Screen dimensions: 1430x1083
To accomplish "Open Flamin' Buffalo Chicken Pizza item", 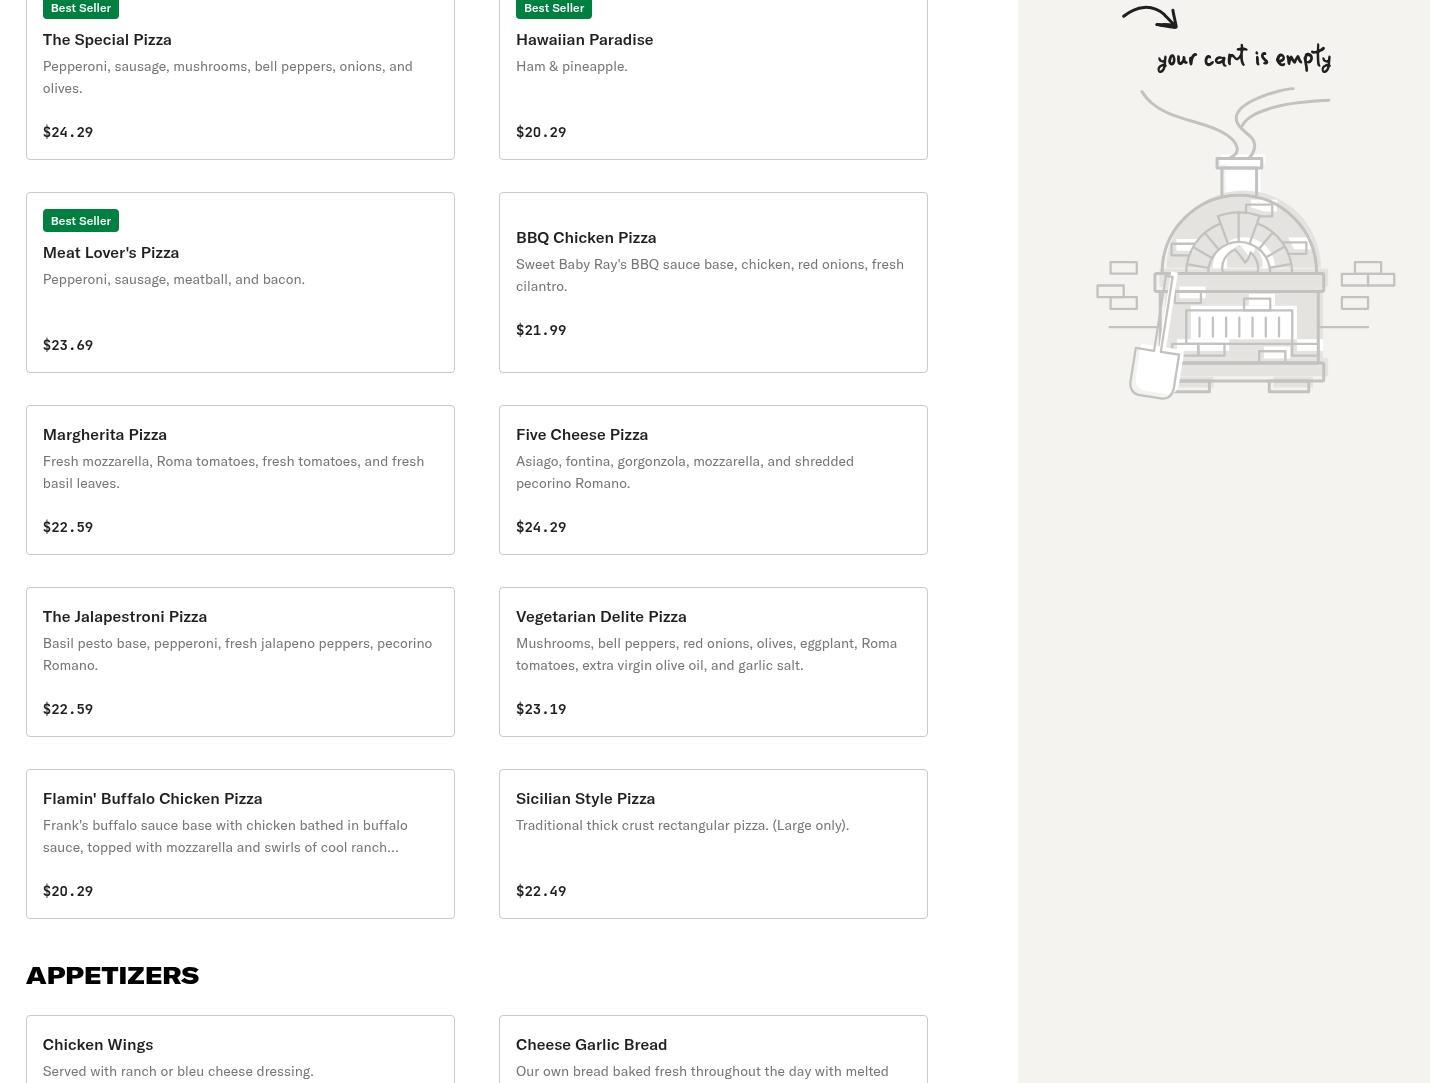I will [x=240, y=844].
